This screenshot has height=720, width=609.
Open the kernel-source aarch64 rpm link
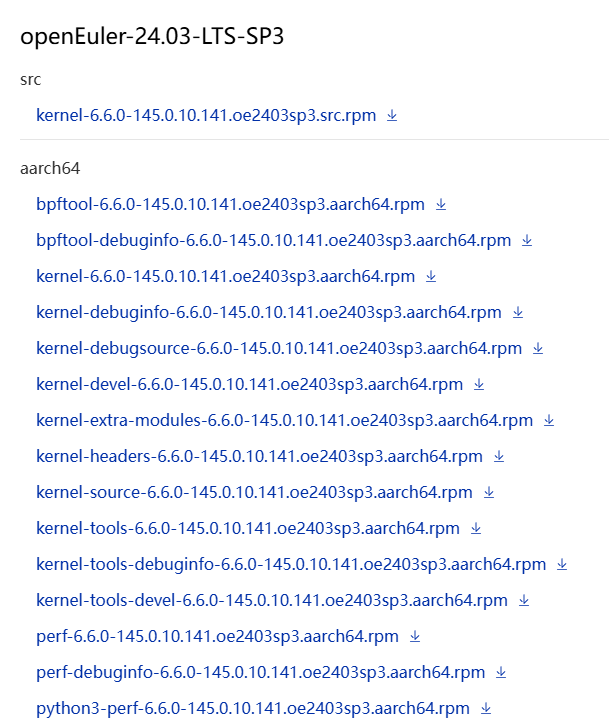(254, 492)
